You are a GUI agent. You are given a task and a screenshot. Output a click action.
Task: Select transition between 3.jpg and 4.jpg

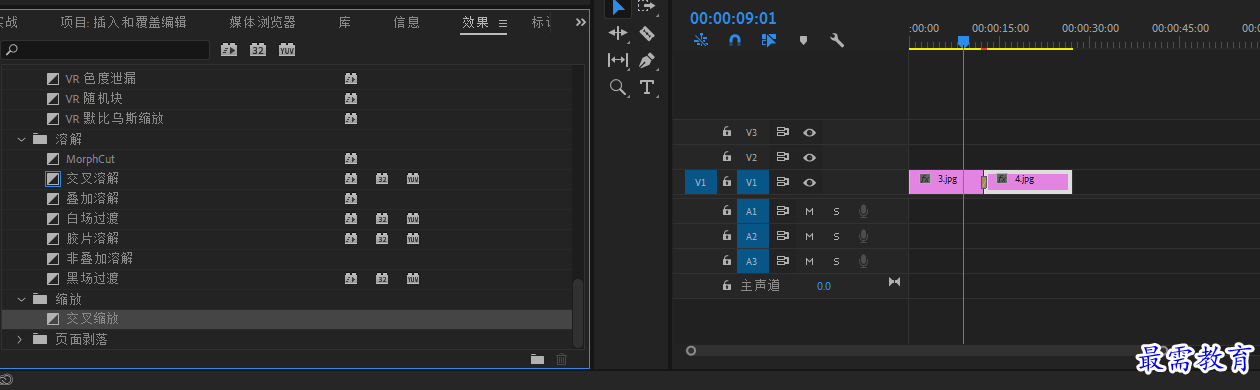coord(984,181)
